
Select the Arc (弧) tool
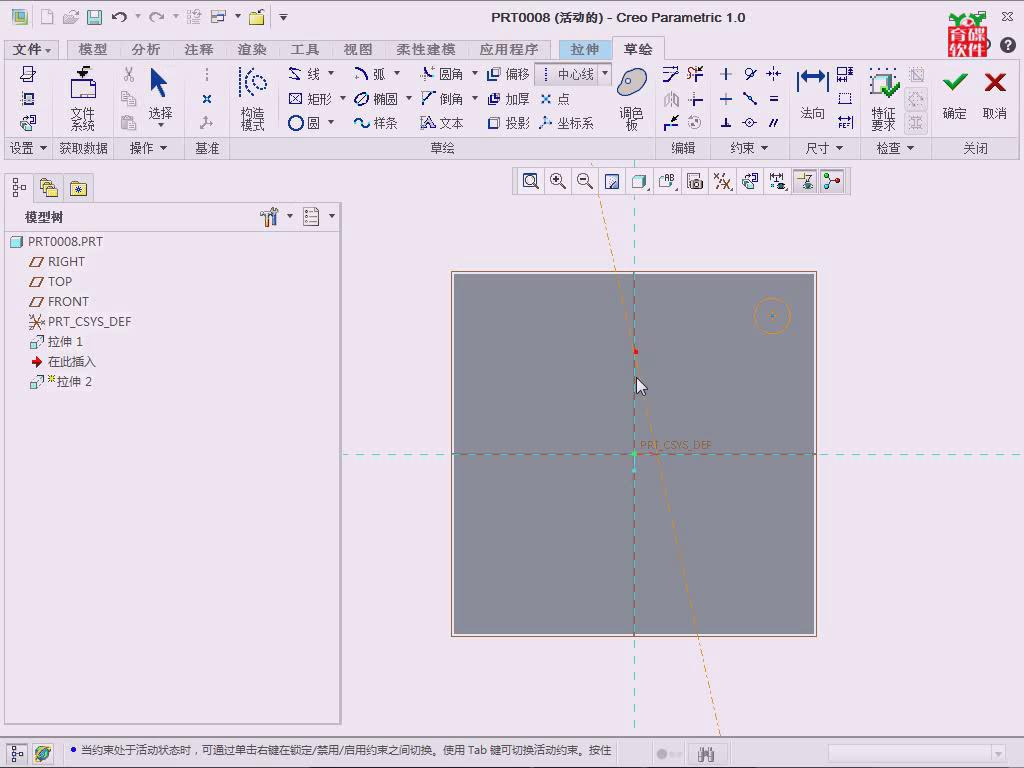370,74
